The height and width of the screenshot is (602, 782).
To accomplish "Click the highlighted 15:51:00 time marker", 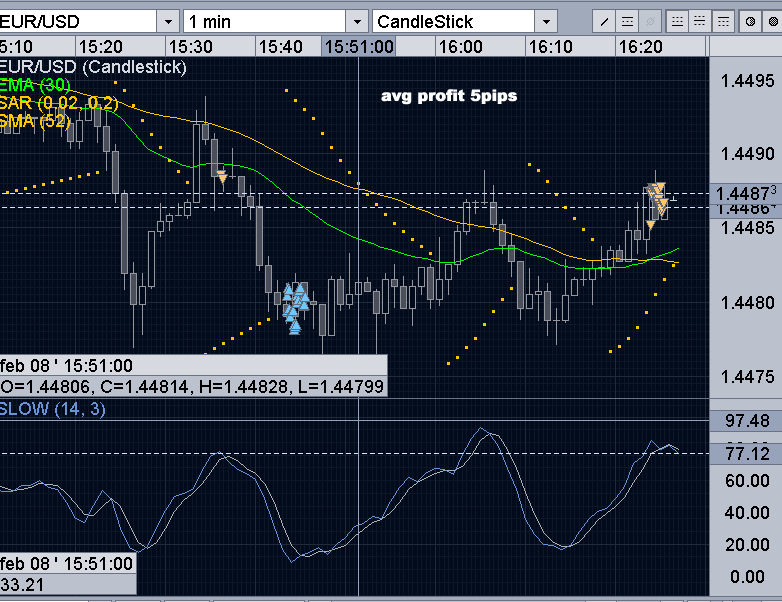I will point(359,47).
